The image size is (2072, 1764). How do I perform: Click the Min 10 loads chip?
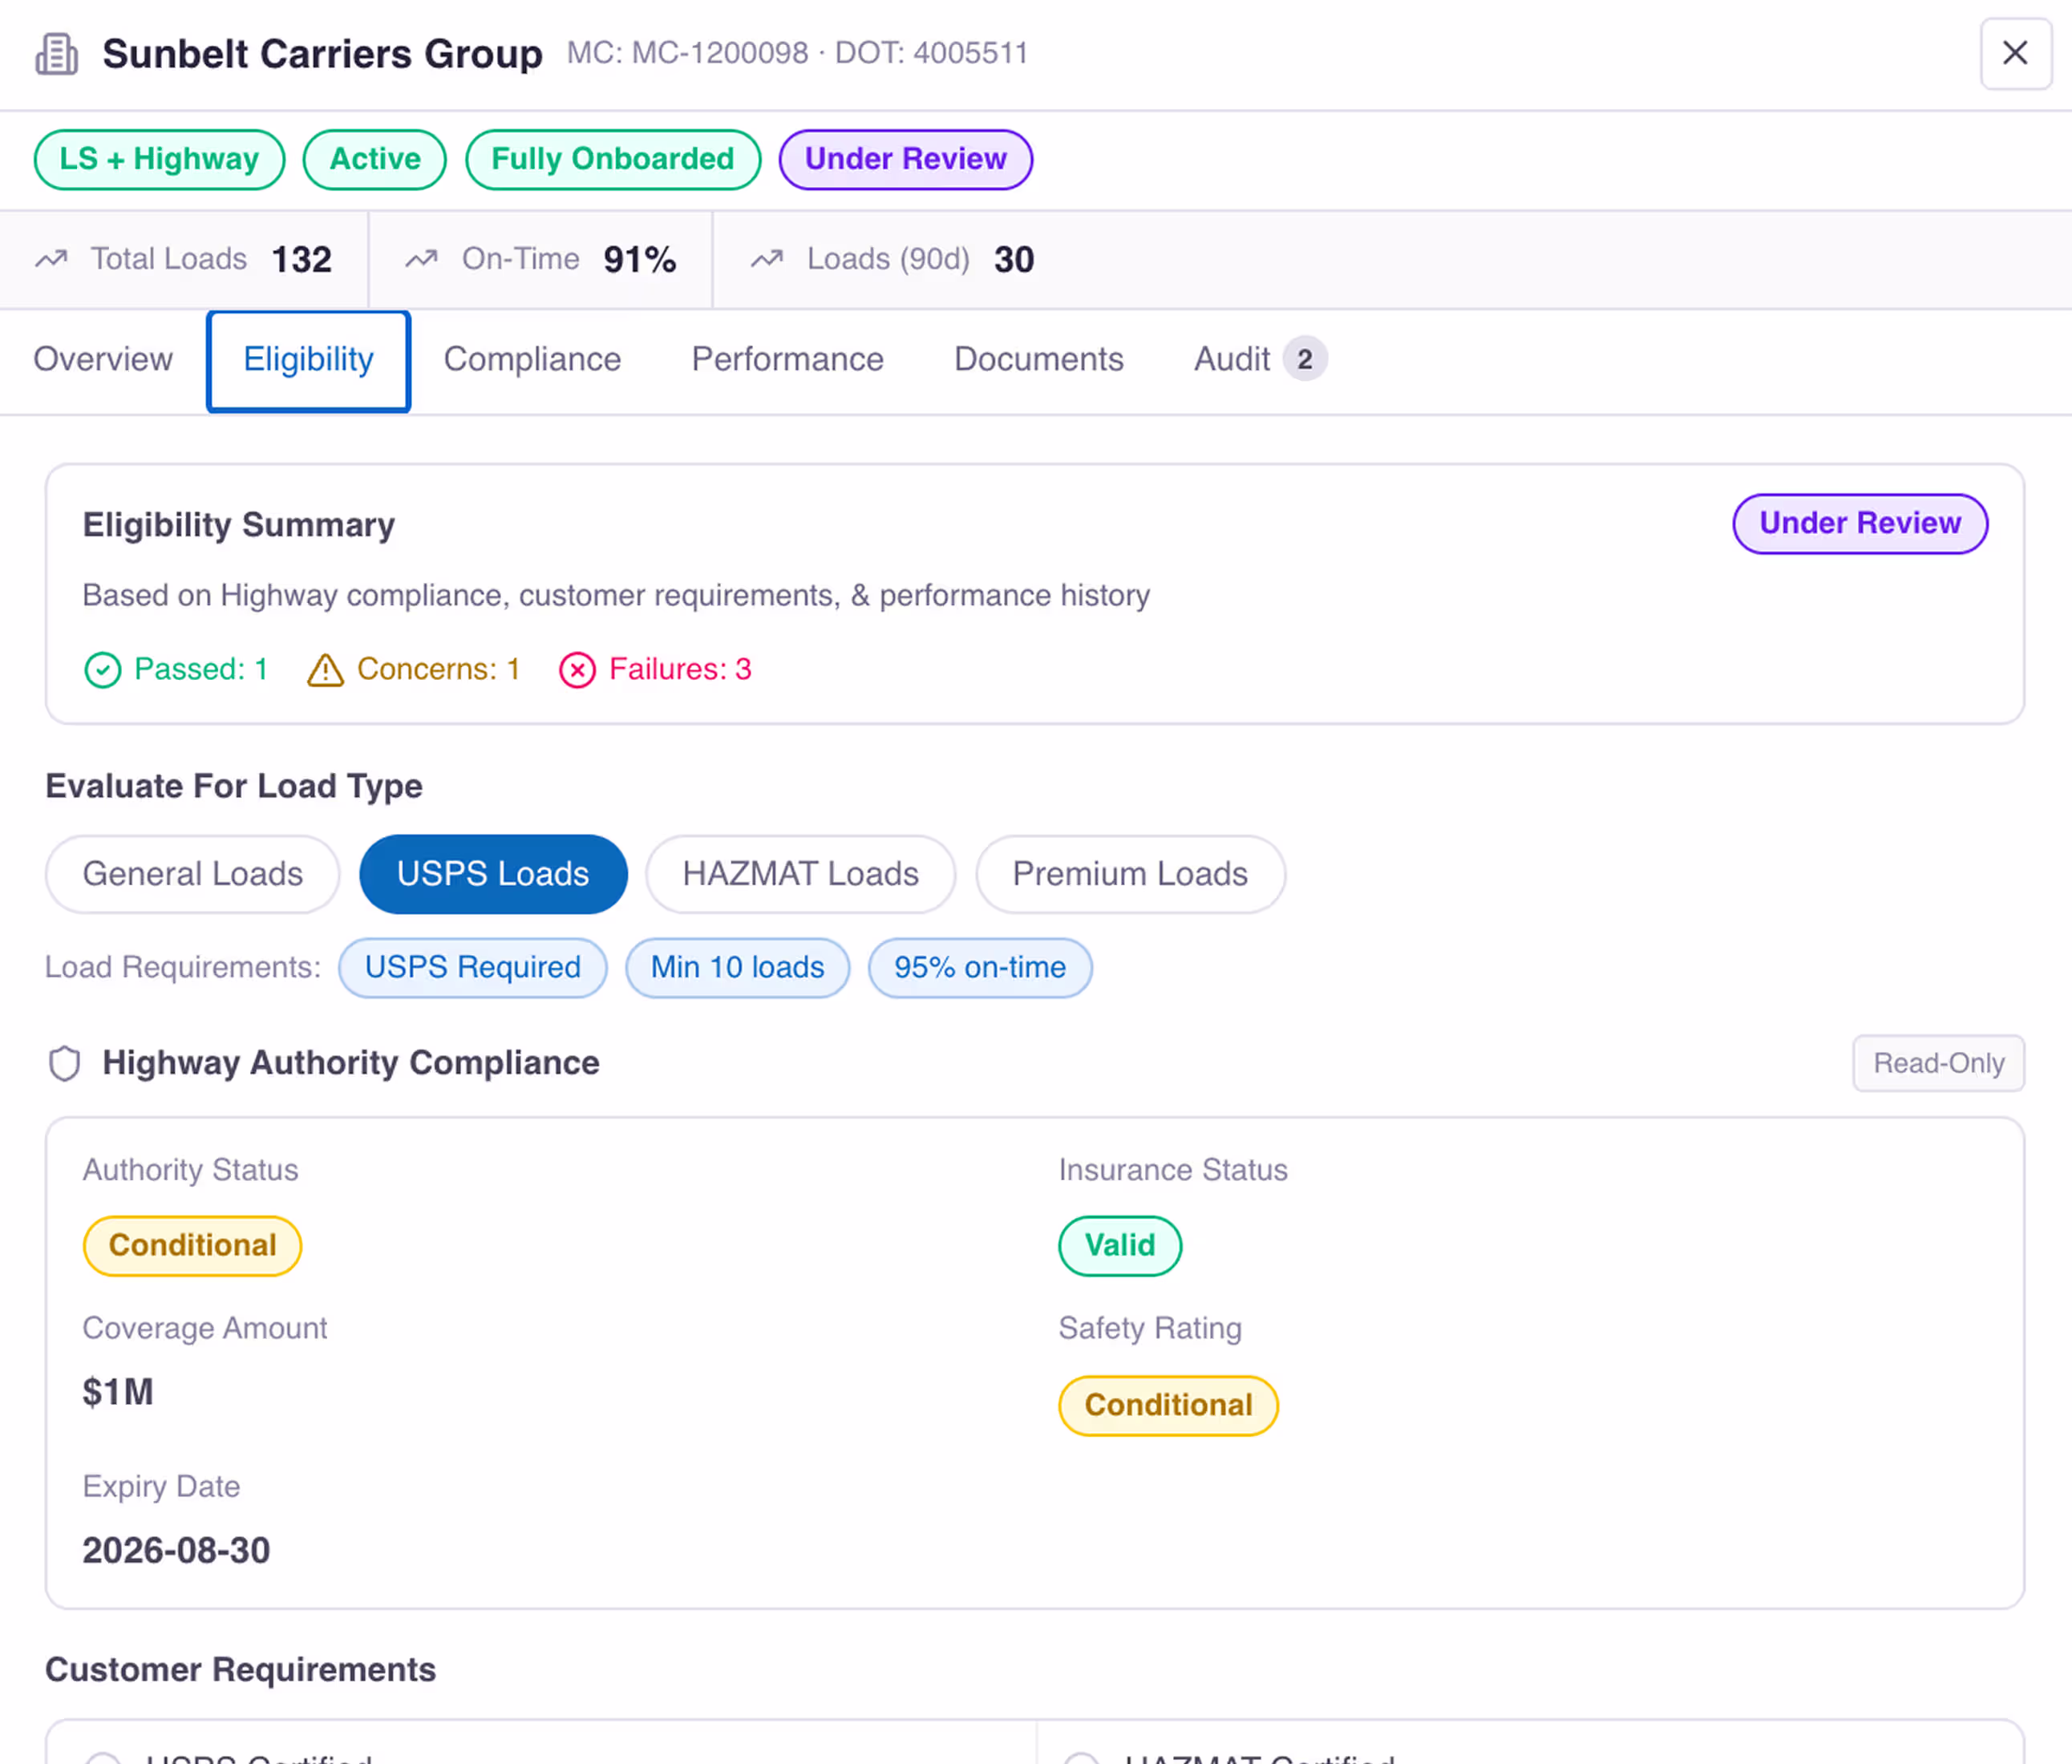coord(738,968)
